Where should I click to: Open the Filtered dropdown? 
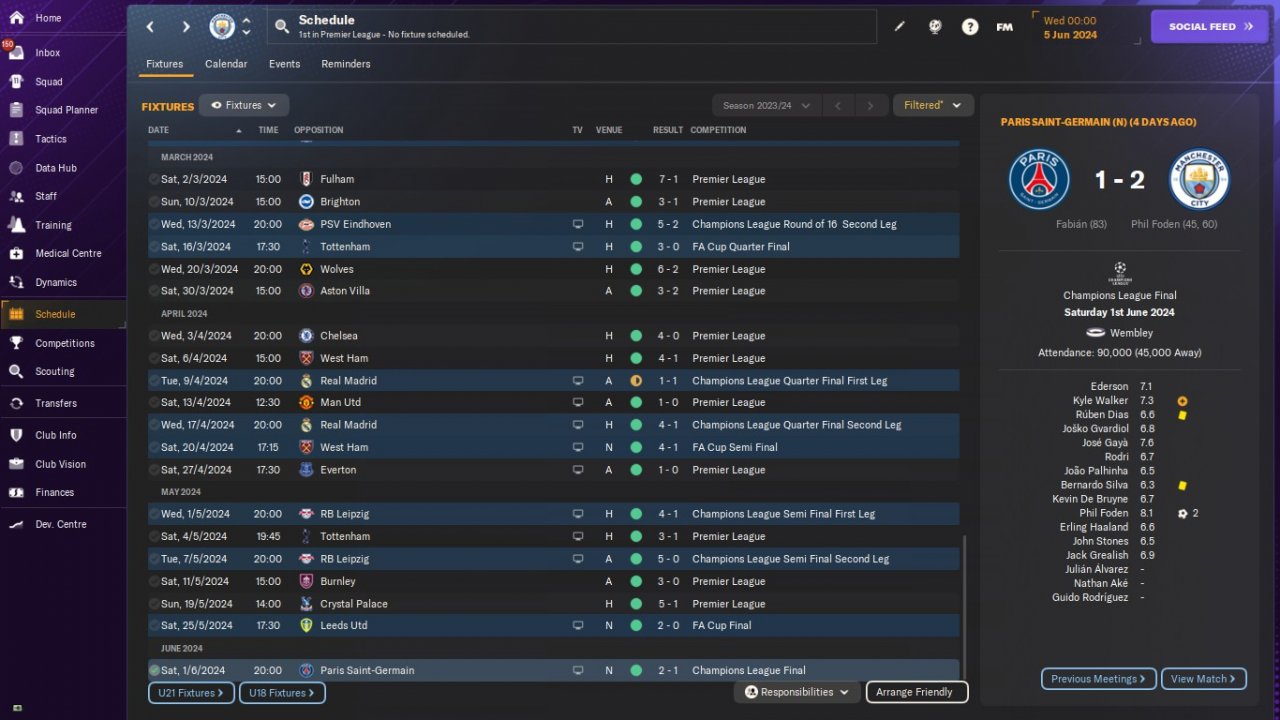(933, 105)
